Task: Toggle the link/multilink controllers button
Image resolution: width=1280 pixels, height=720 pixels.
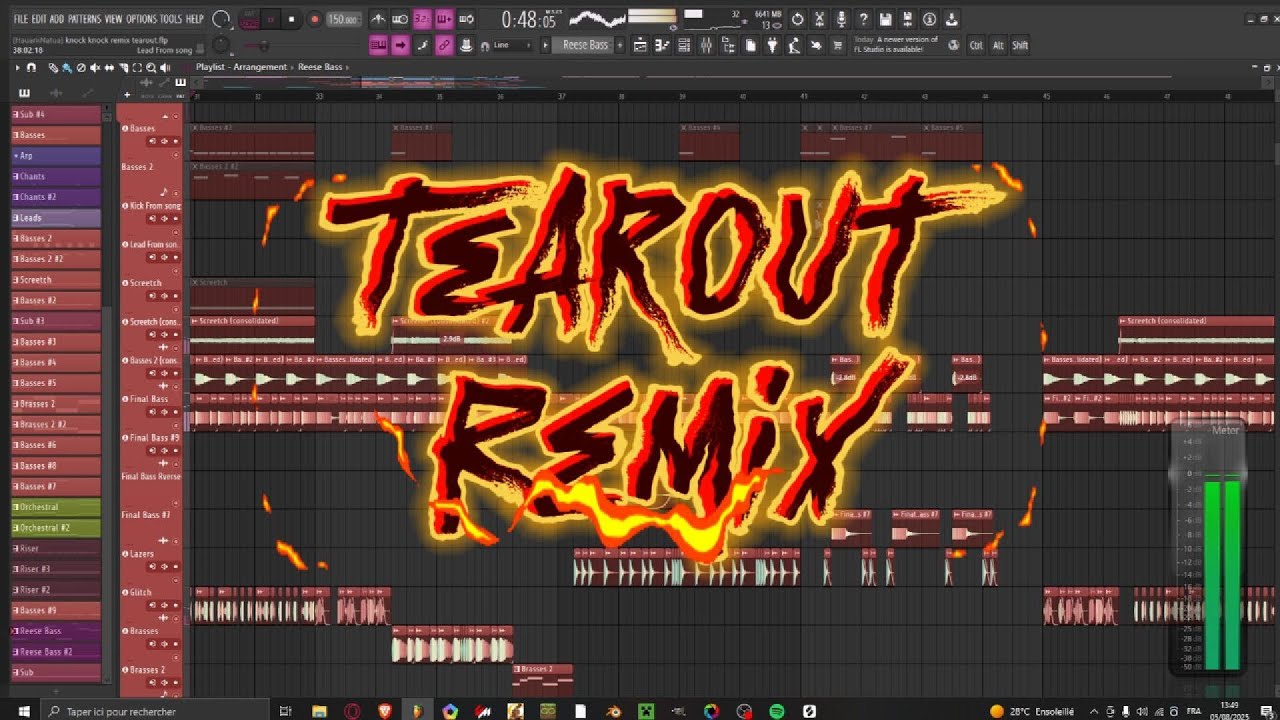Action: coord(445,45)
